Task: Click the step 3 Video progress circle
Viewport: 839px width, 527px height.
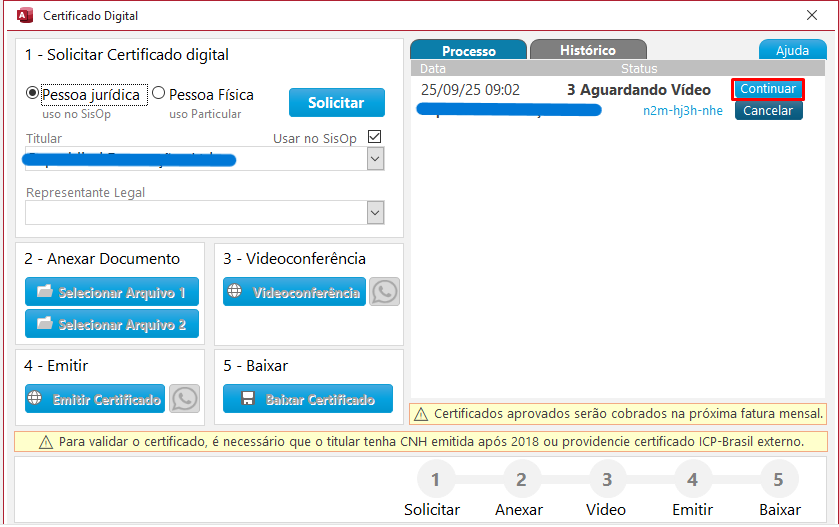Action: pyautogui.click(x=606, y=480)
